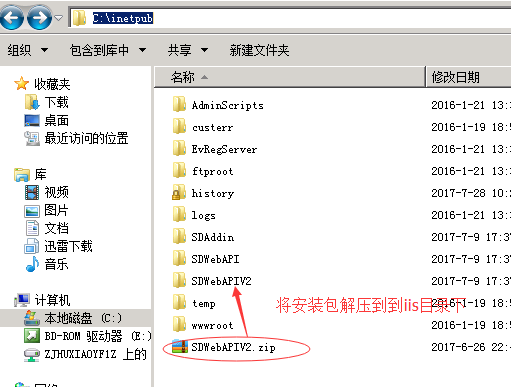Image resolution: width=511 pixels, height=387 pixels.
Task: Click the SDWebAPI folder name text
Action: point(215,259)
